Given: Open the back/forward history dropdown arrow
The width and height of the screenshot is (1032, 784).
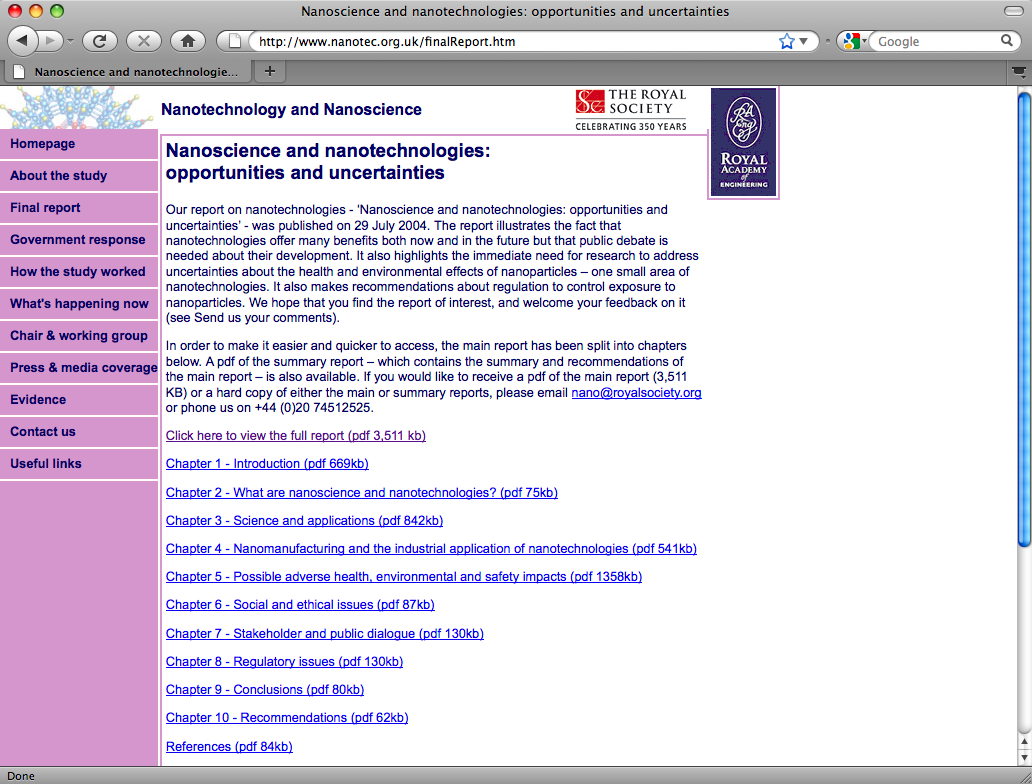Looking at the screenshot, I should tap(70, 41).
